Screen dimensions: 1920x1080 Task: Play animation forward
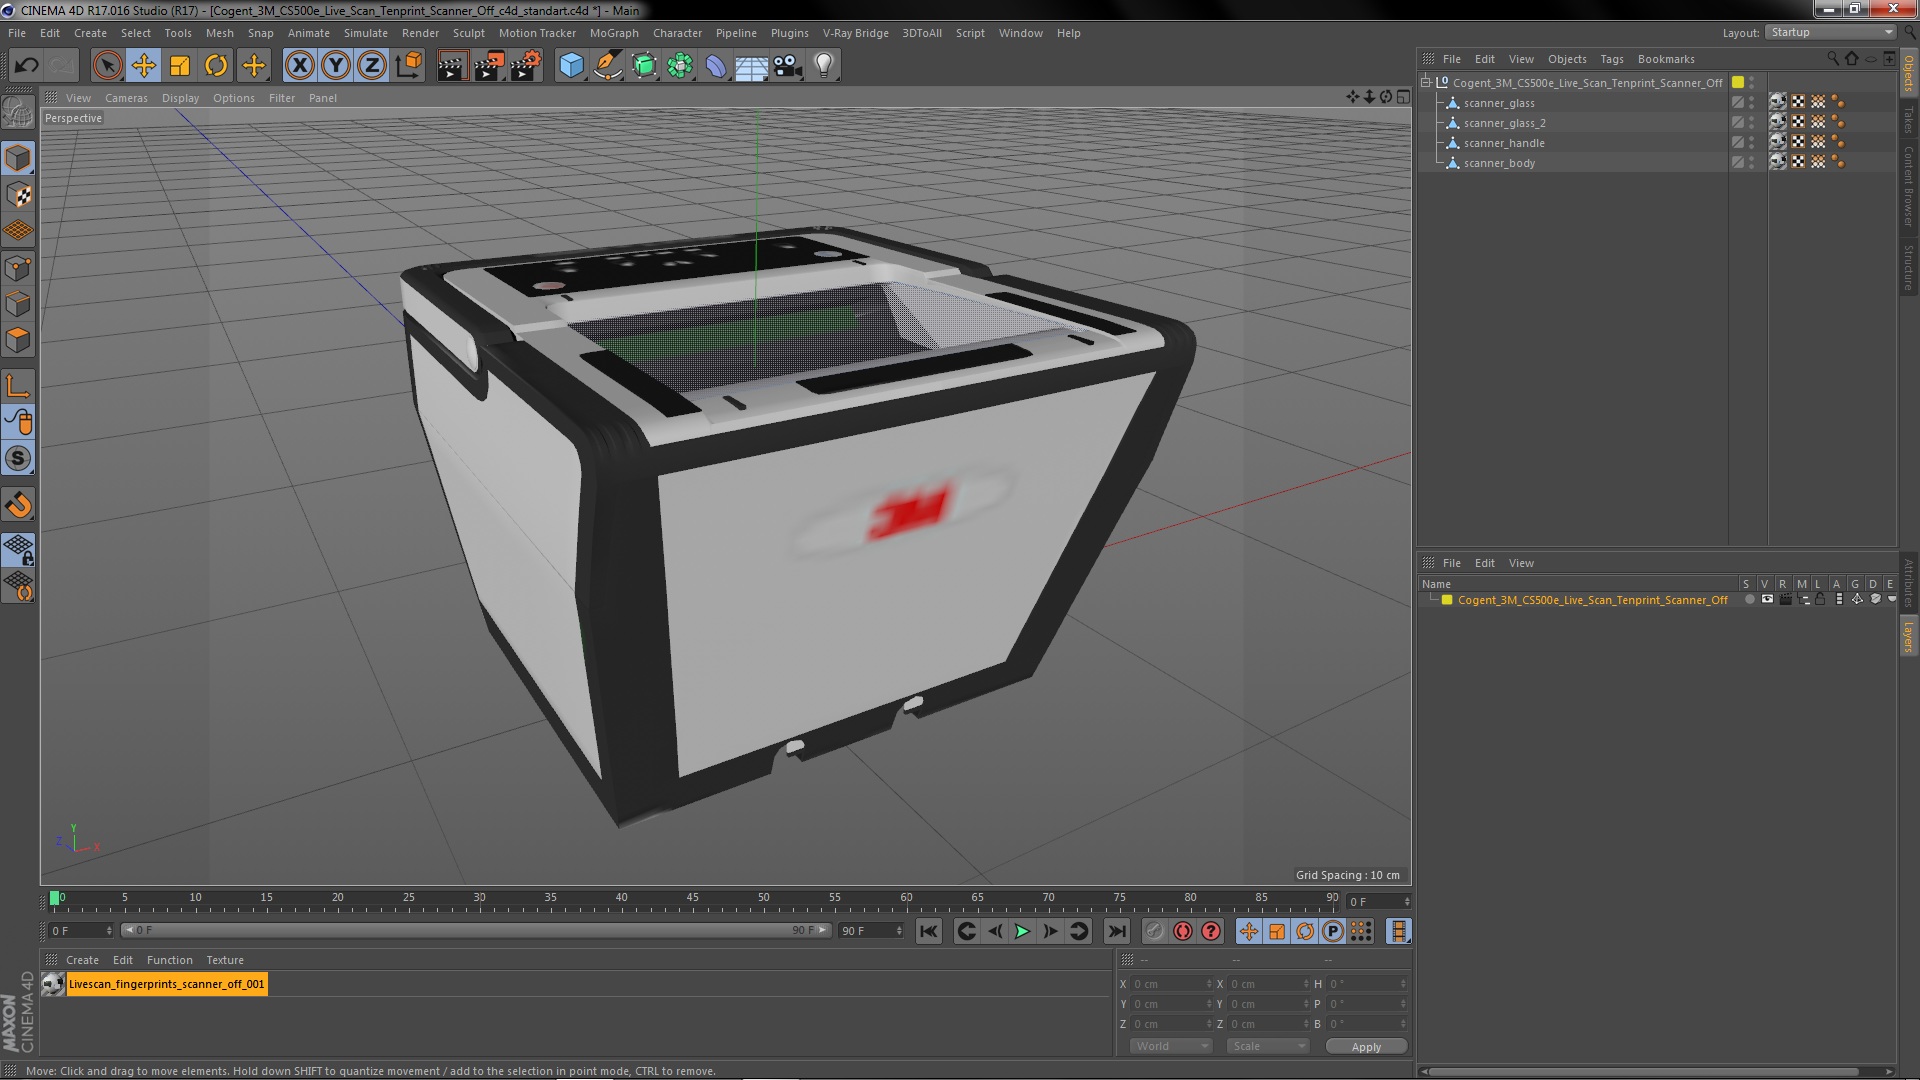point(1022,931)
